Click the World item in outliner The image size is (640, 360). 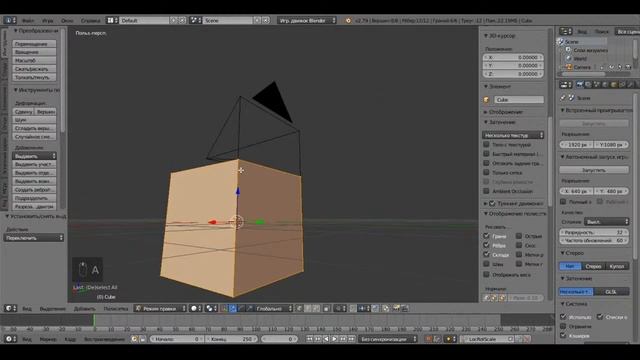[580, 58]
